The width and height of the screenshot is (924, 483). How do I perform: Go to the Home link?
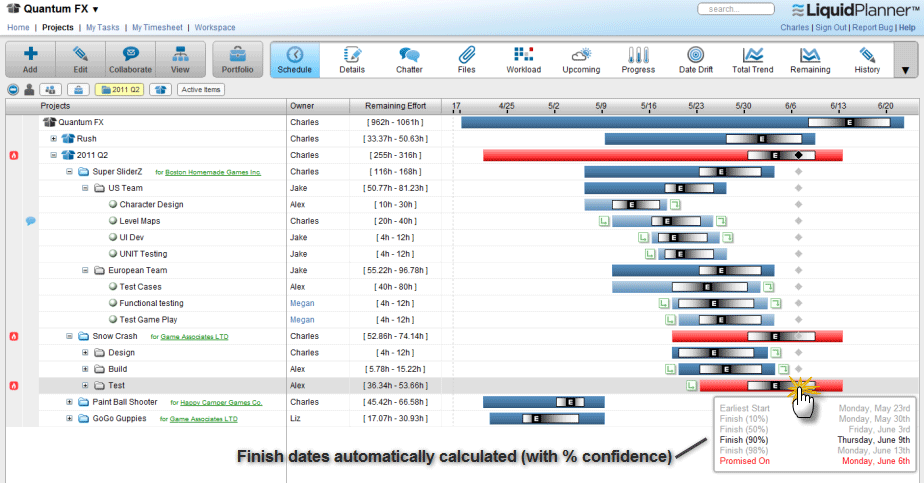coord(18,27)
